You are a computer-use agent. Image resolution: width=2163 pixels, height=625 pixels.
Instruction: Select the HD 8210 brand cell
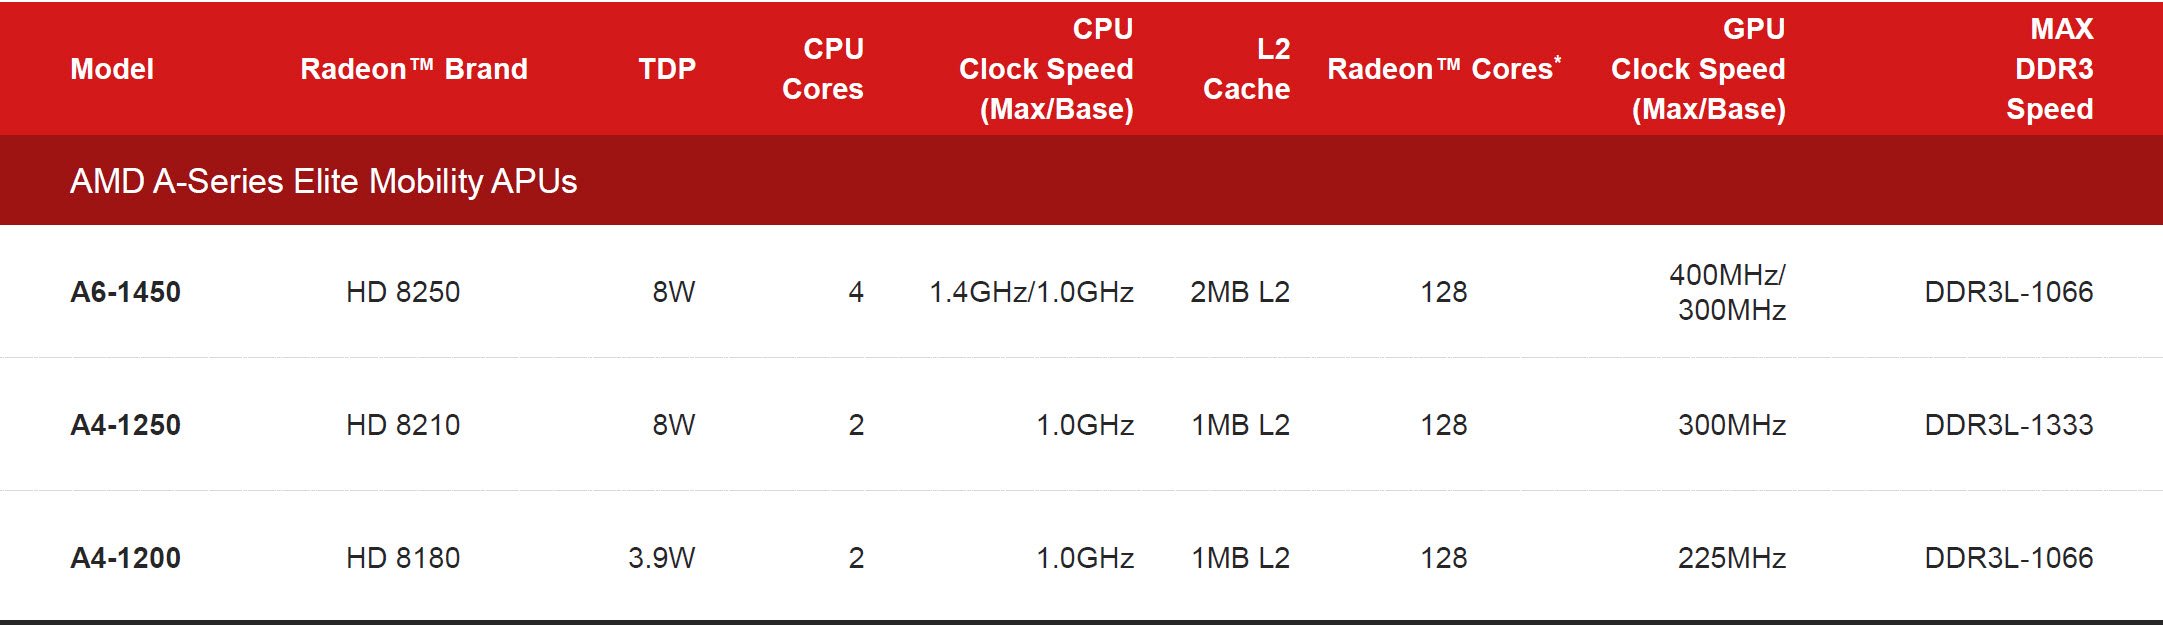click(x=403, y=425)
